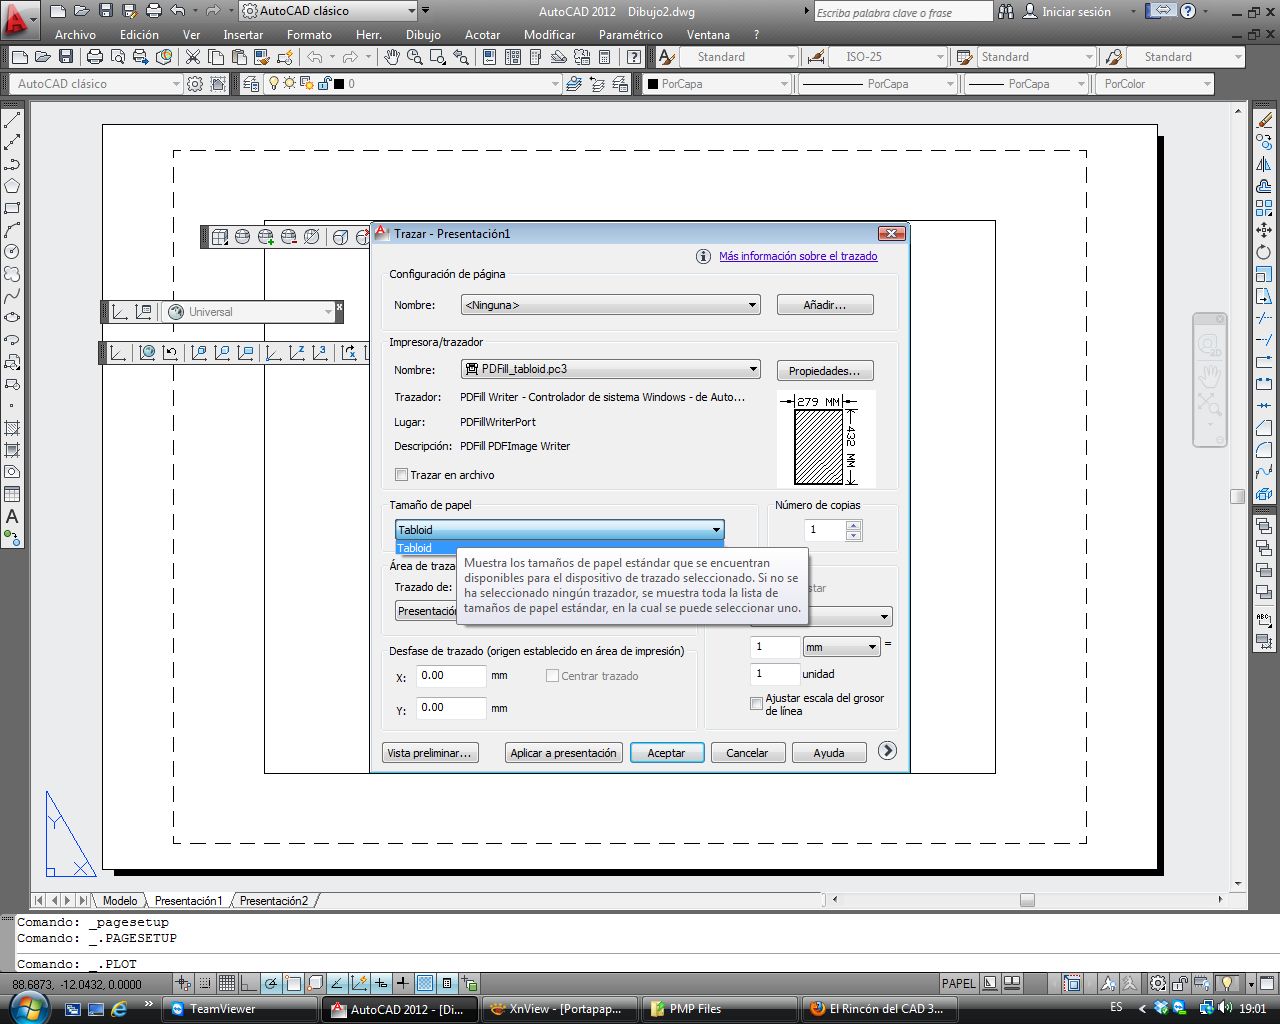
Task: Click the Rotate tool in Modify toolbar
Action: [x=1264, y=252]
